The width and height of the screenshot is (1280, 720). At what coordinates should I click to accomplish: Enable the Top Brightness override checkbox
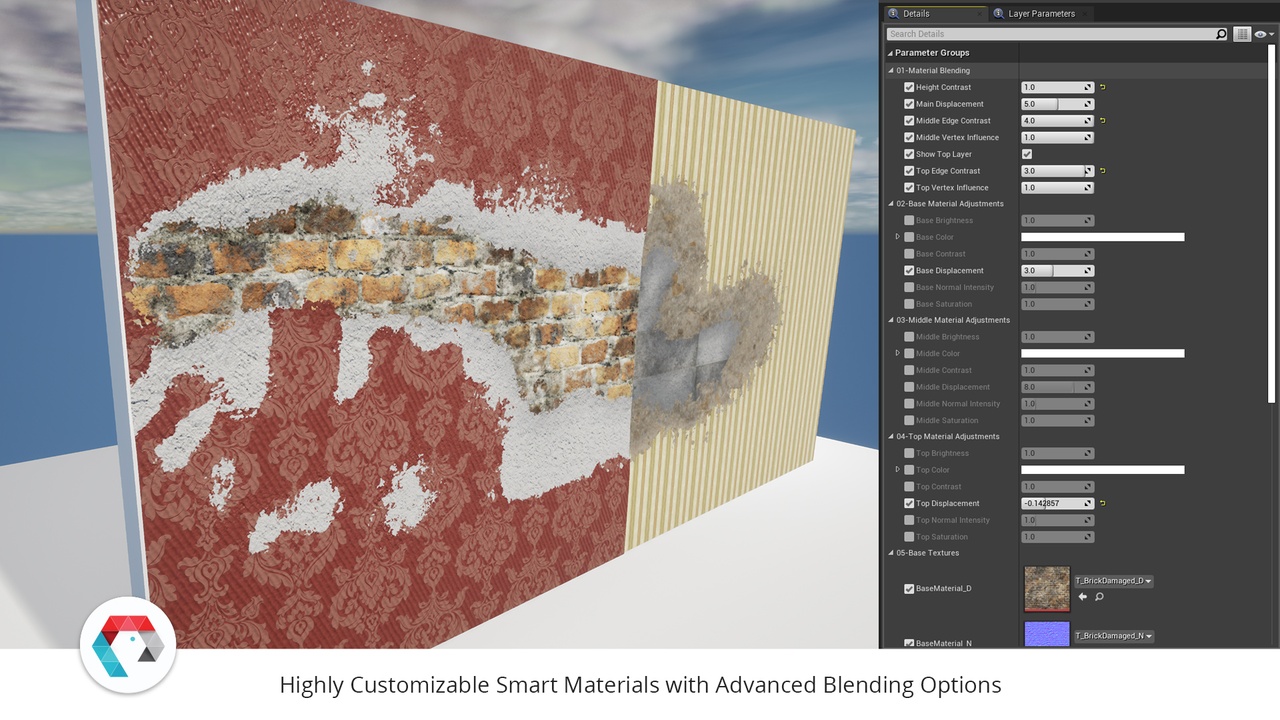pyautogui.click(x=909, y=453)
